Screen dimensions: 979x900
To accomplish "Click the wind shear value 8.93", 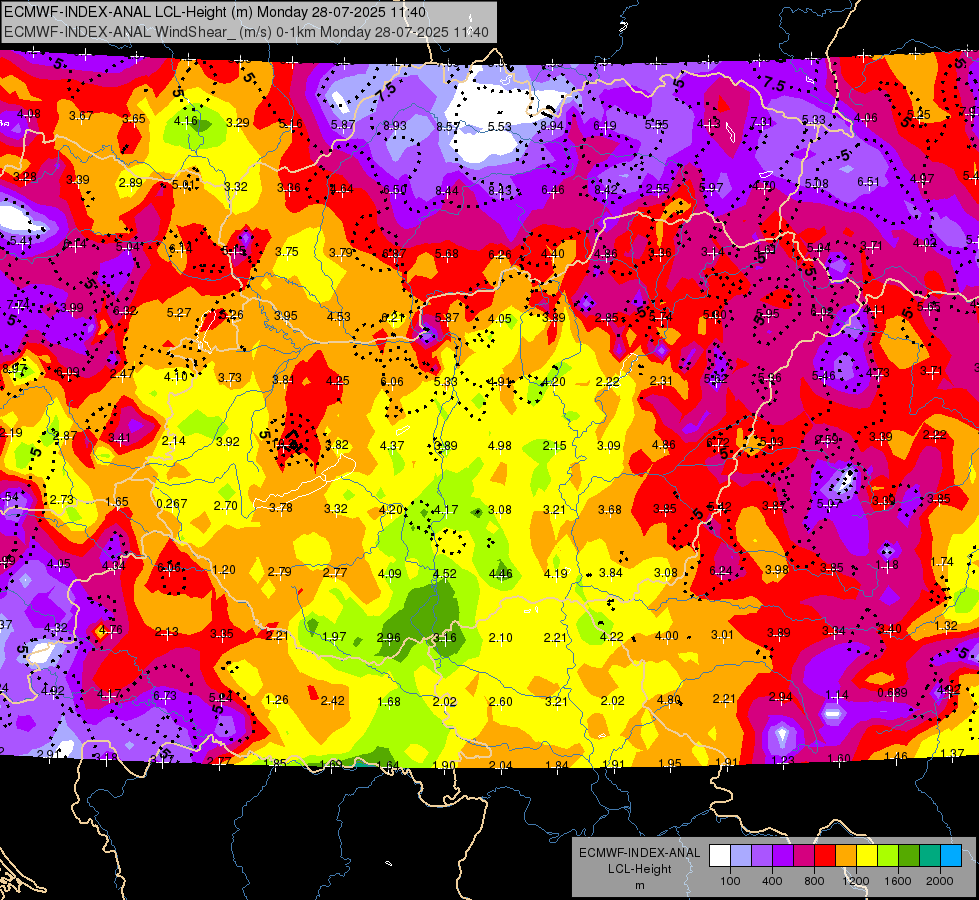I will tap(395, 126).
